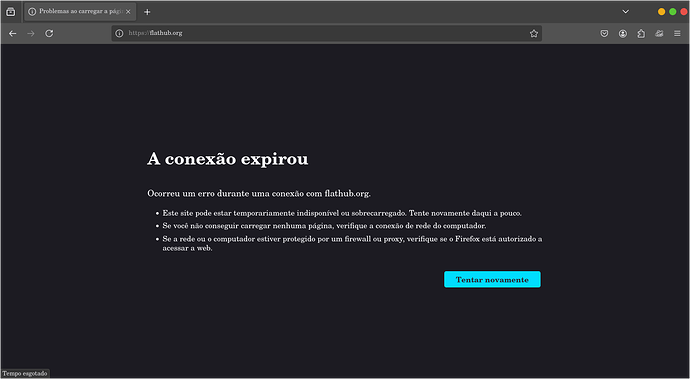Click the "Tentar novamente" button

(492, 280)
